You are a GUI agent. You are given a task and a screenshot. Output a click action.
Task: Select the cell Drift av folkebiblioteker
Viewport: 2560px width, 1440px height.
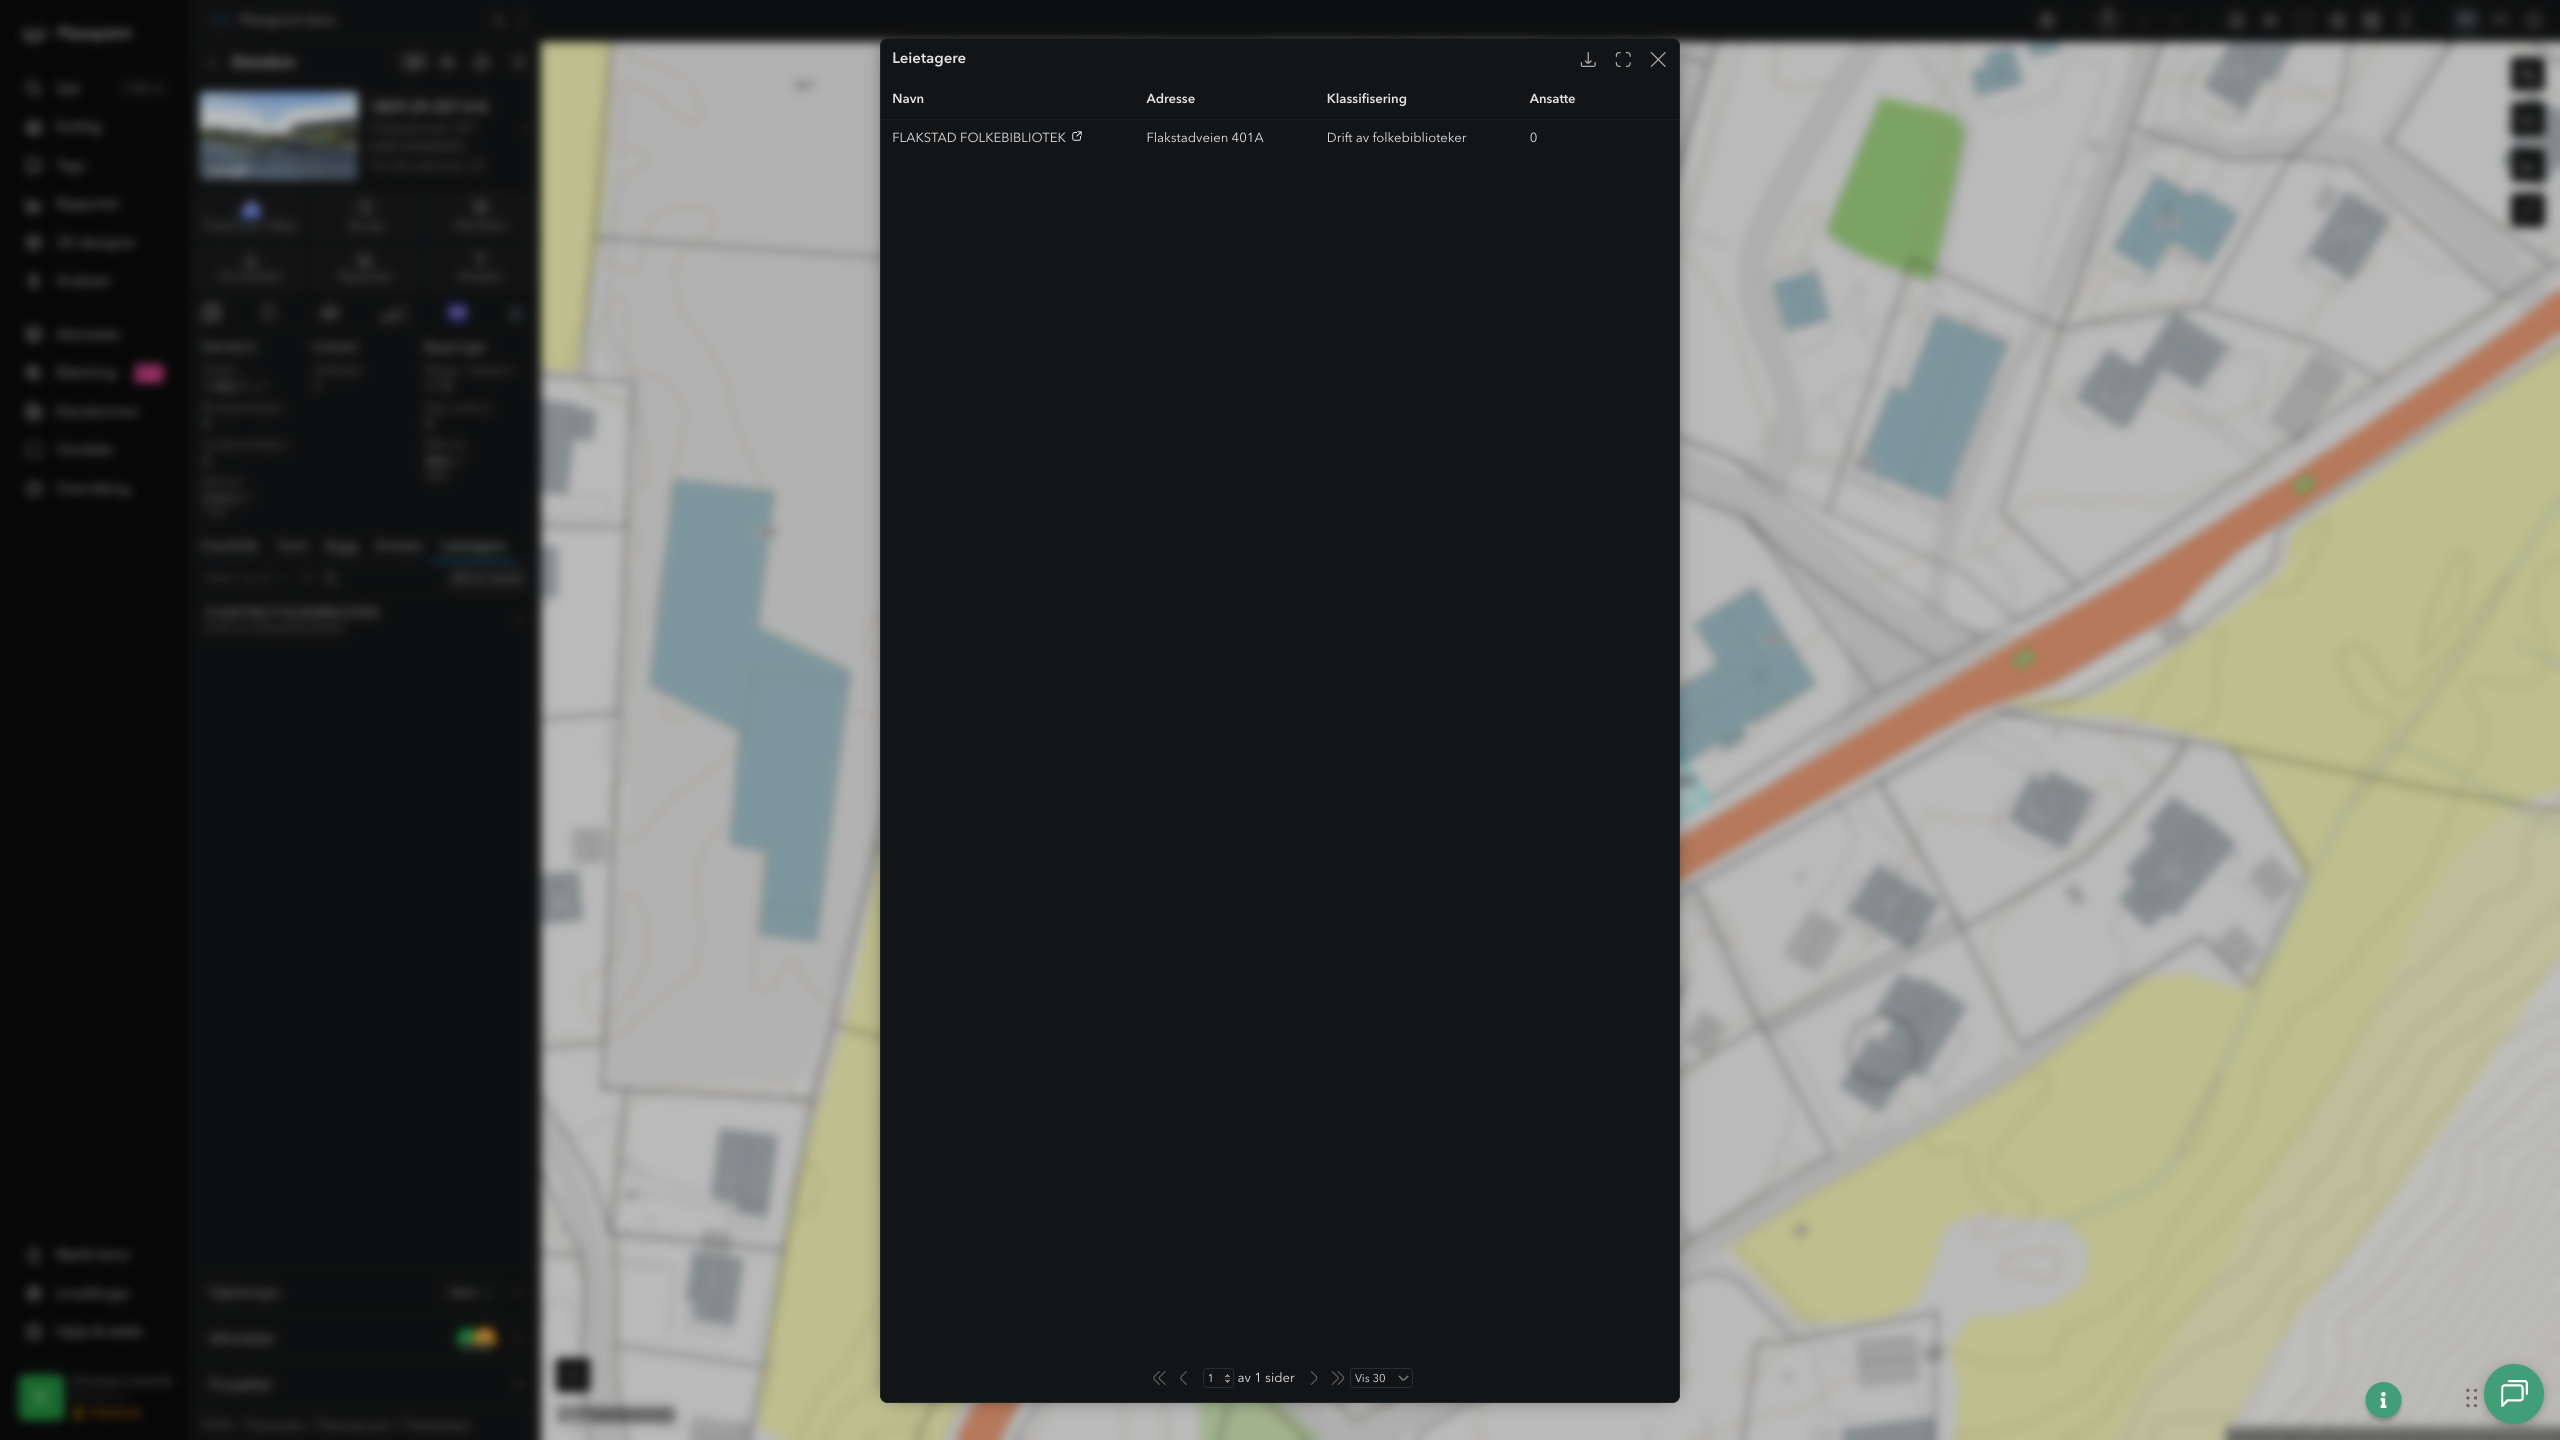1396,138
